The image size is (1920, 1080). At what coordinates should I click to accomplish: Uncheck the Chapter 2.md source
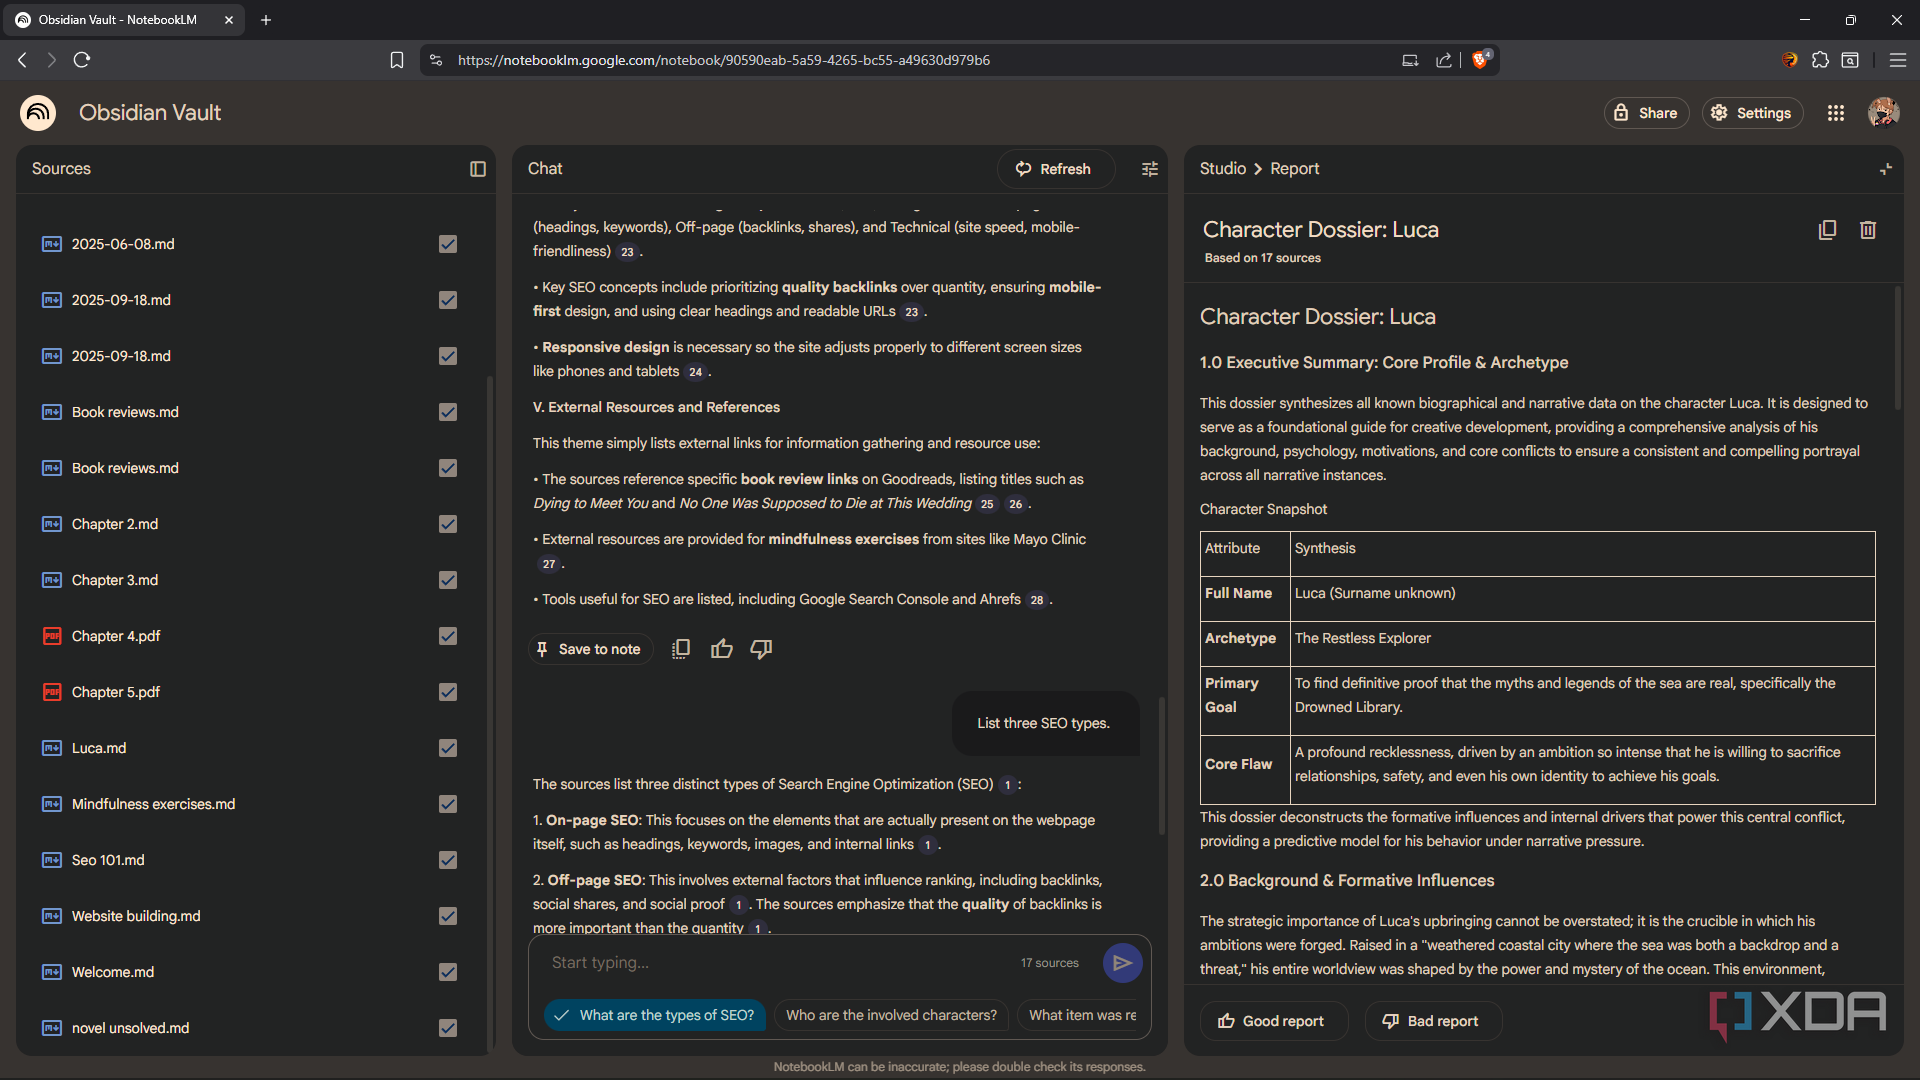[448, 524]
